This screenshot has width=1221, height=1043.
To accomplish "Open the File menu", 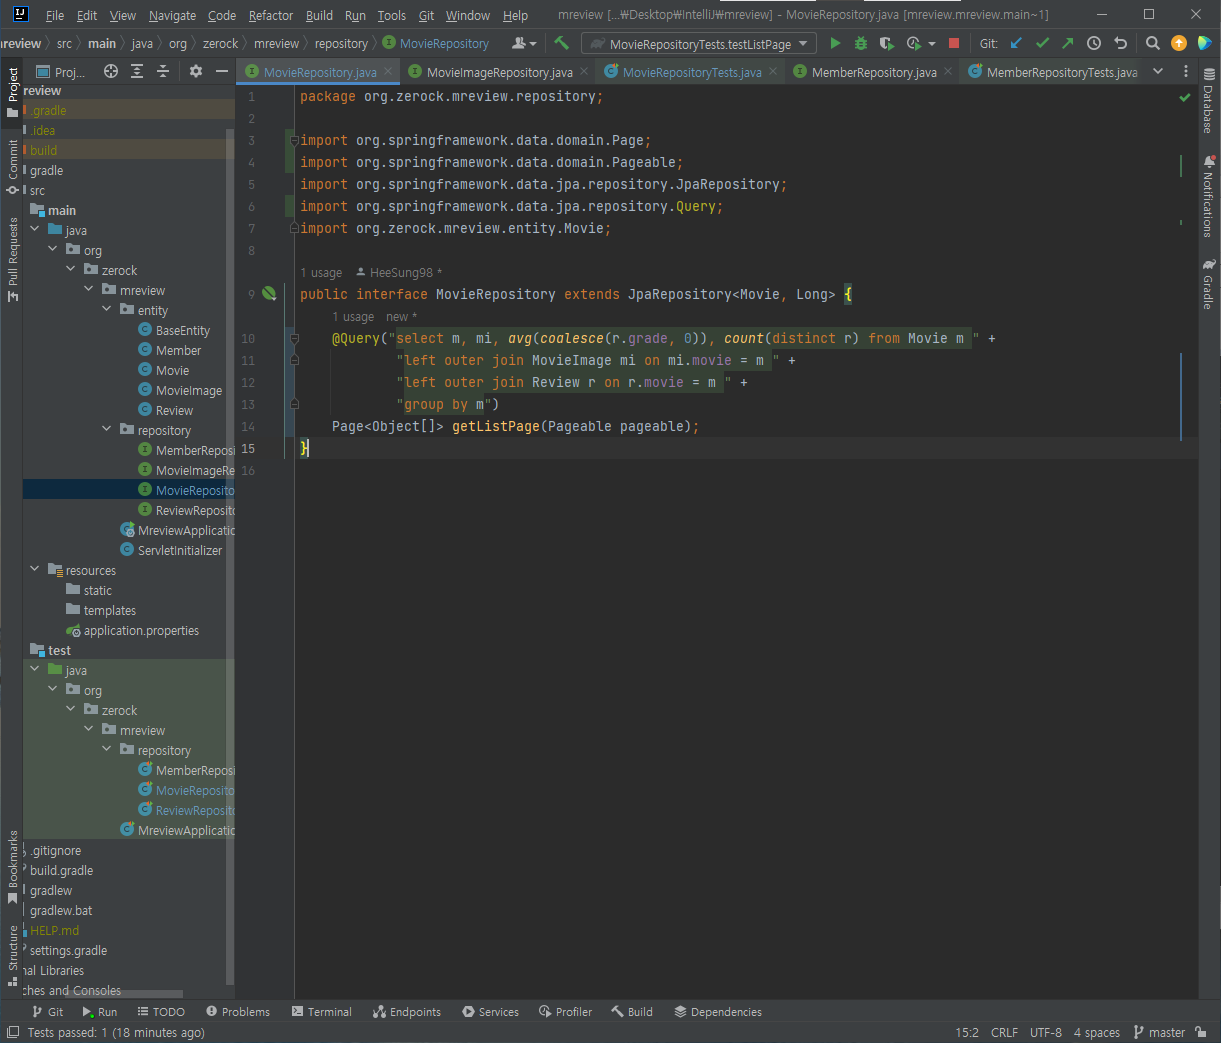I will click(55, 15).
